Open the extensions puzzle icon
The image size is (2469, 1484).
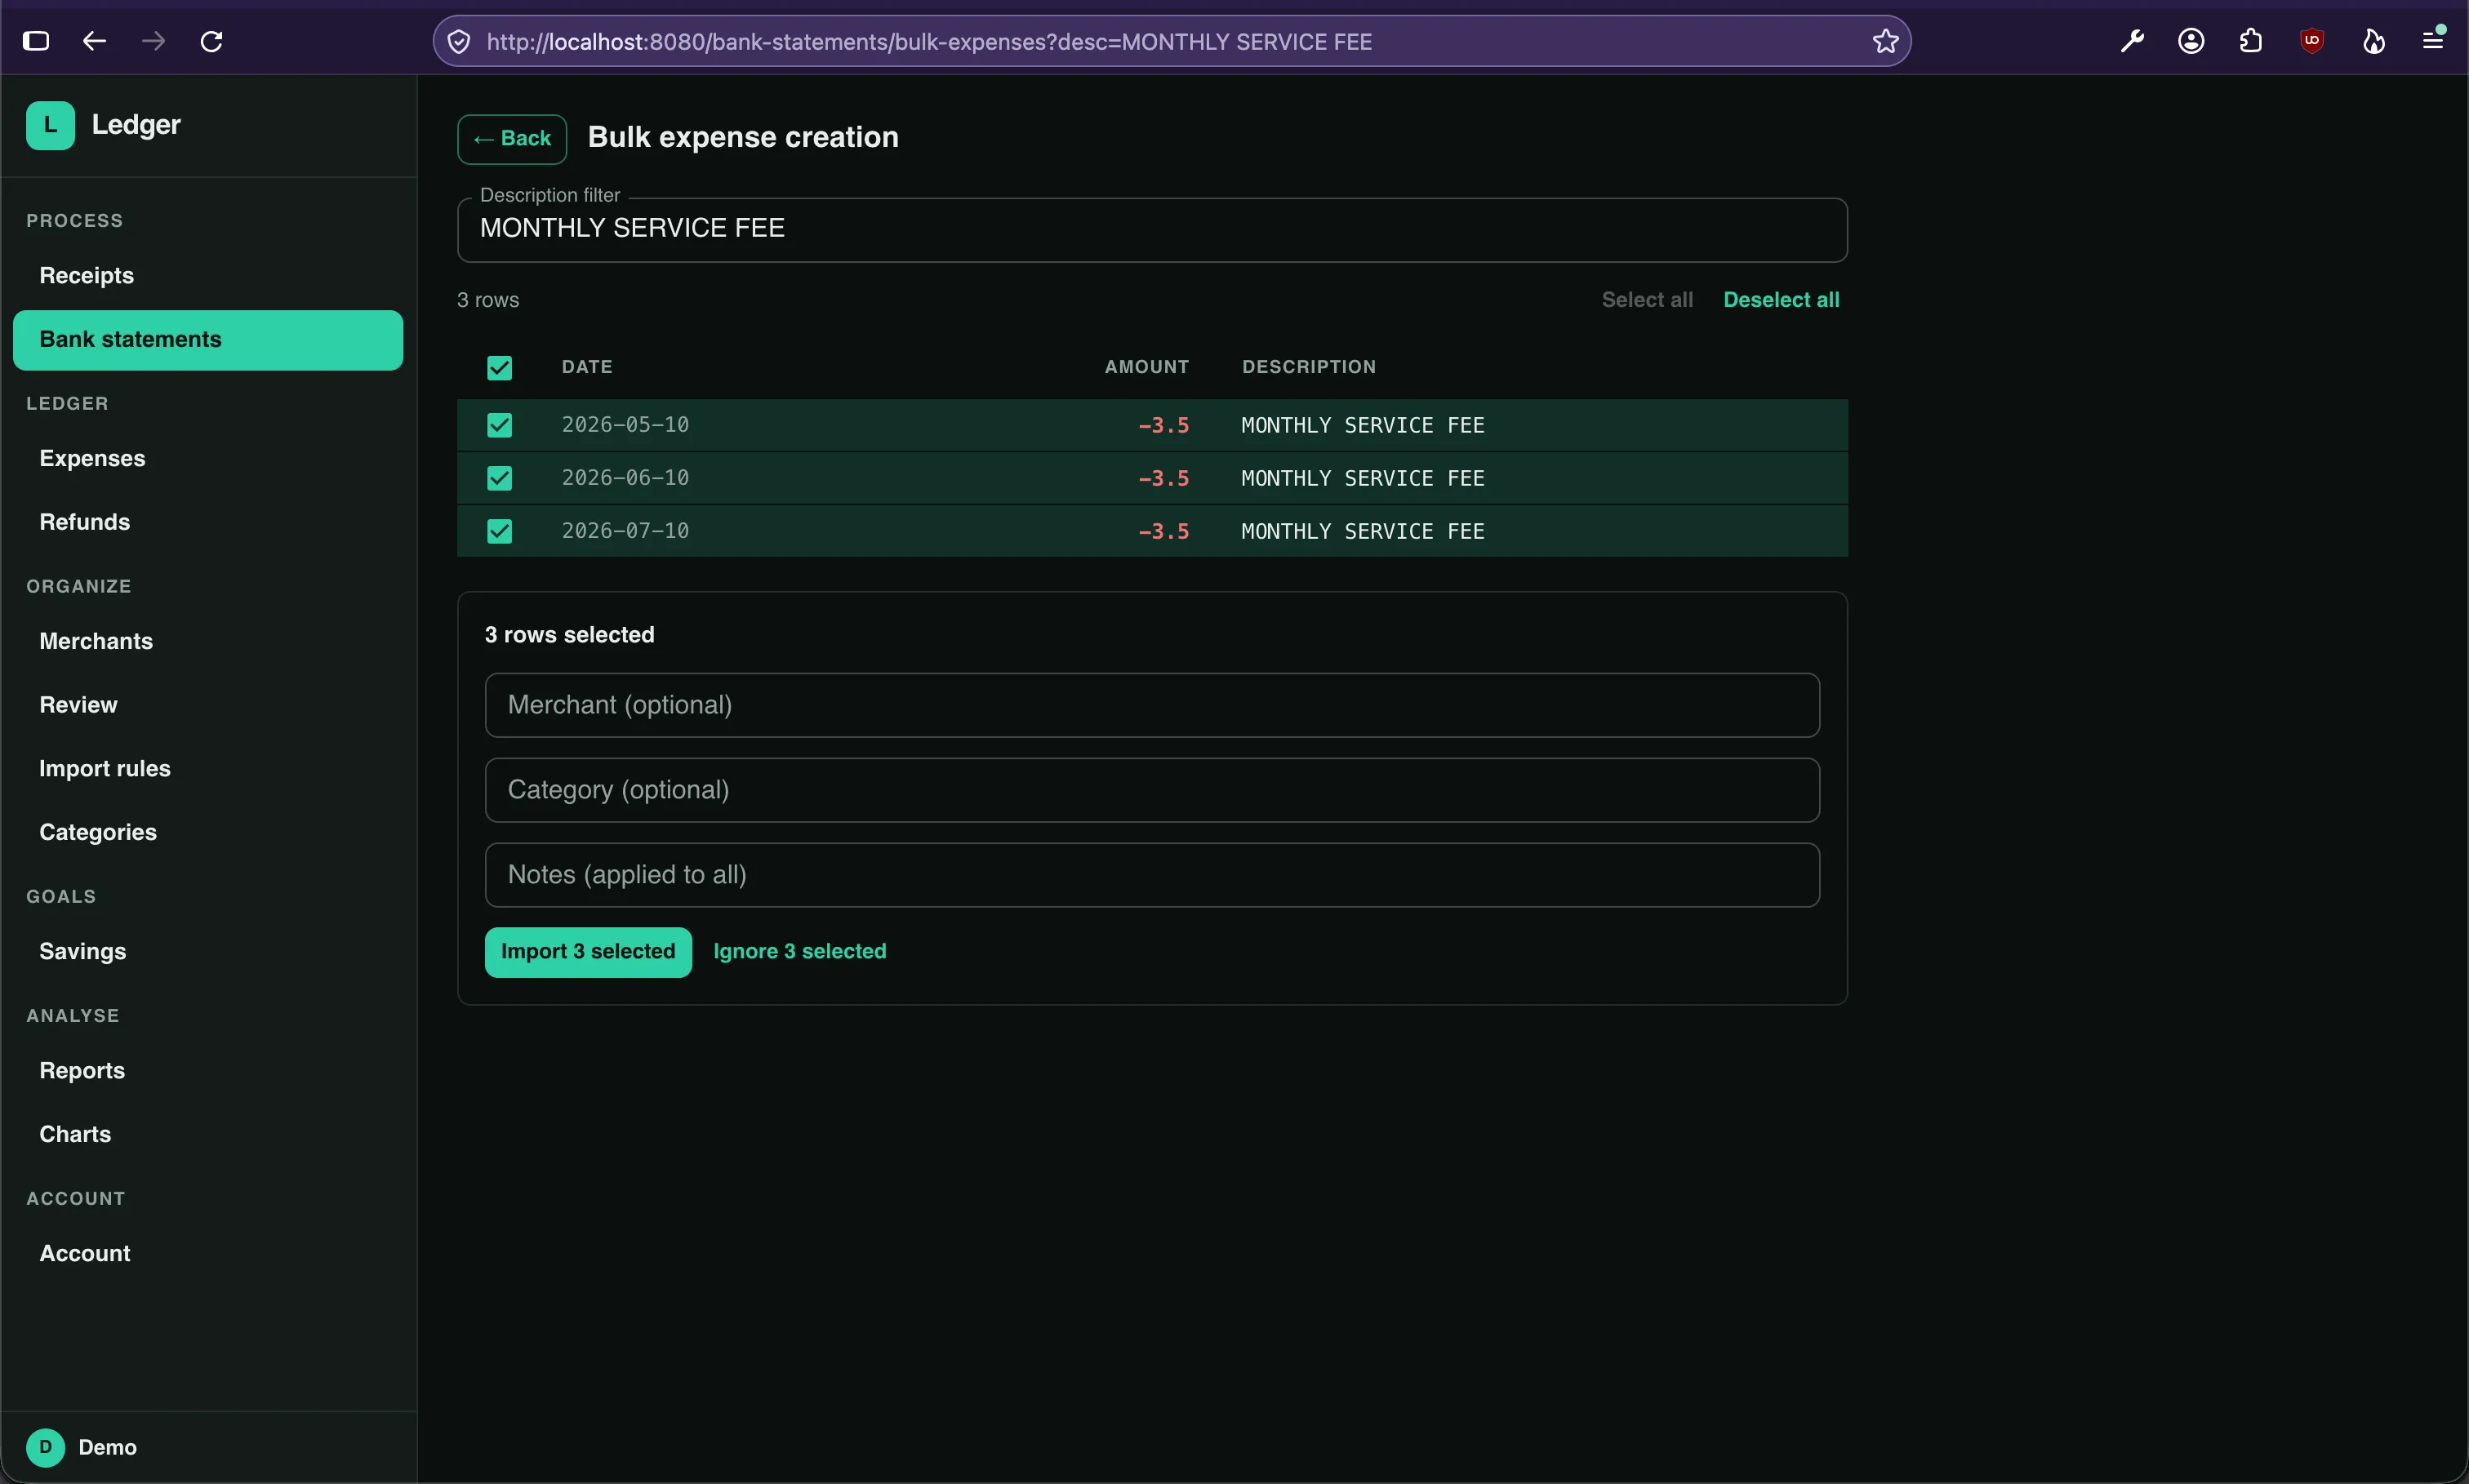pyautogui.click(x=2251, y=41)
